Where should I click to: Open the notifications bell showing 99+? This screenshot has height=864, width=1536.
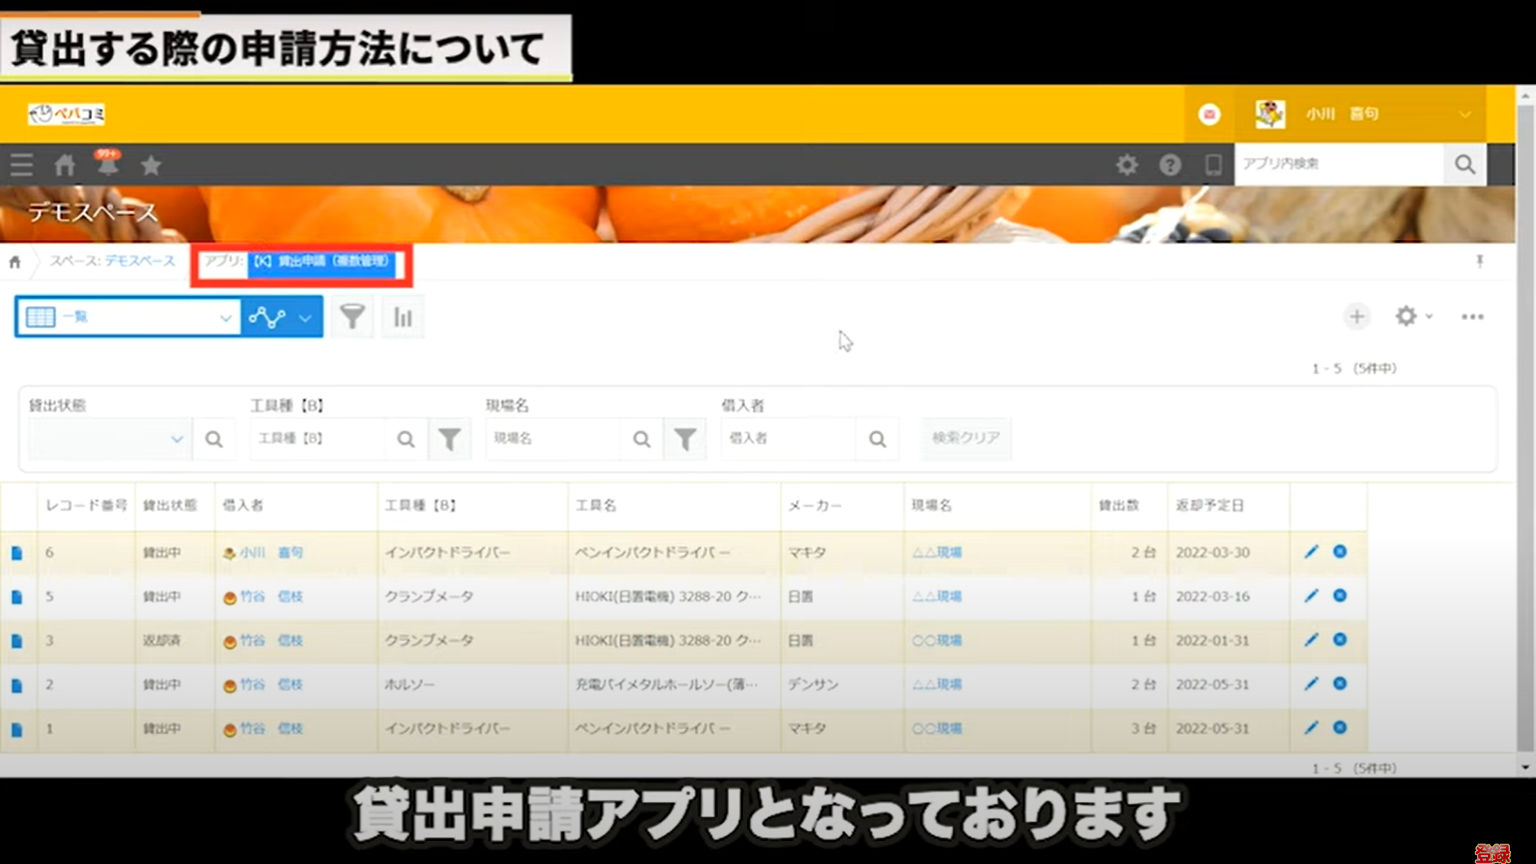pyautogui.click(x=108, y=164)
